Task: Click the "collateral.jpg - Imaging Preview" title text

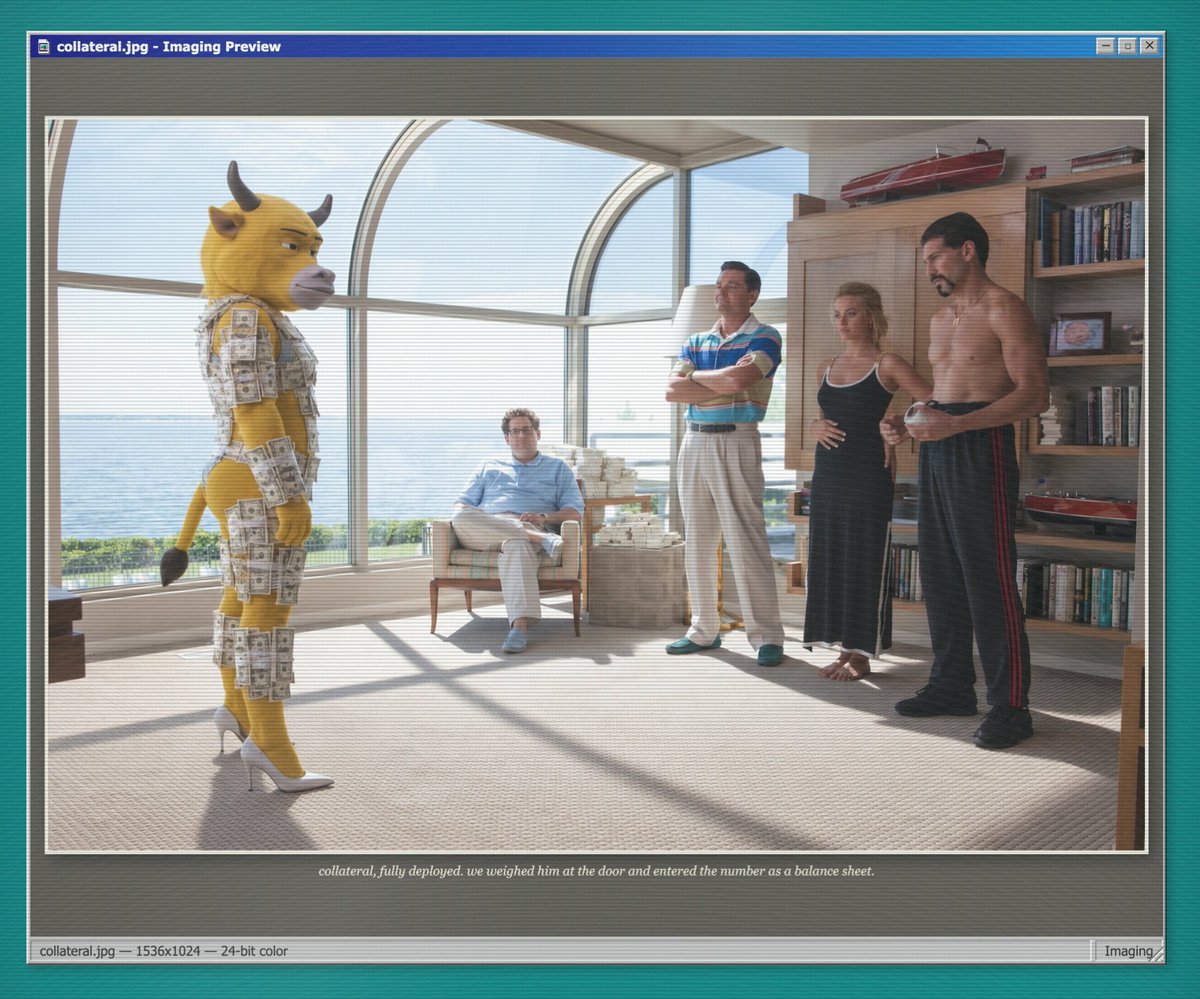Action: pyautogui.click(x=168, y=46)
